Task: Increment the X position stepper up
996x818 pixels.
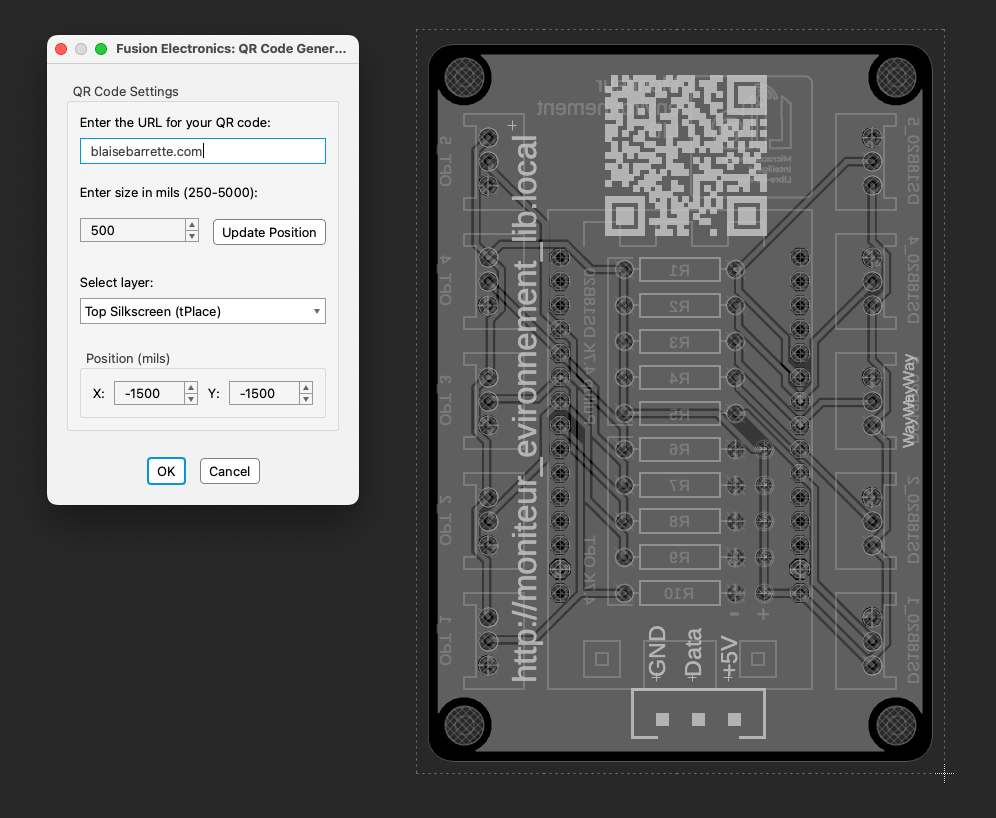Action: (191, 387)
